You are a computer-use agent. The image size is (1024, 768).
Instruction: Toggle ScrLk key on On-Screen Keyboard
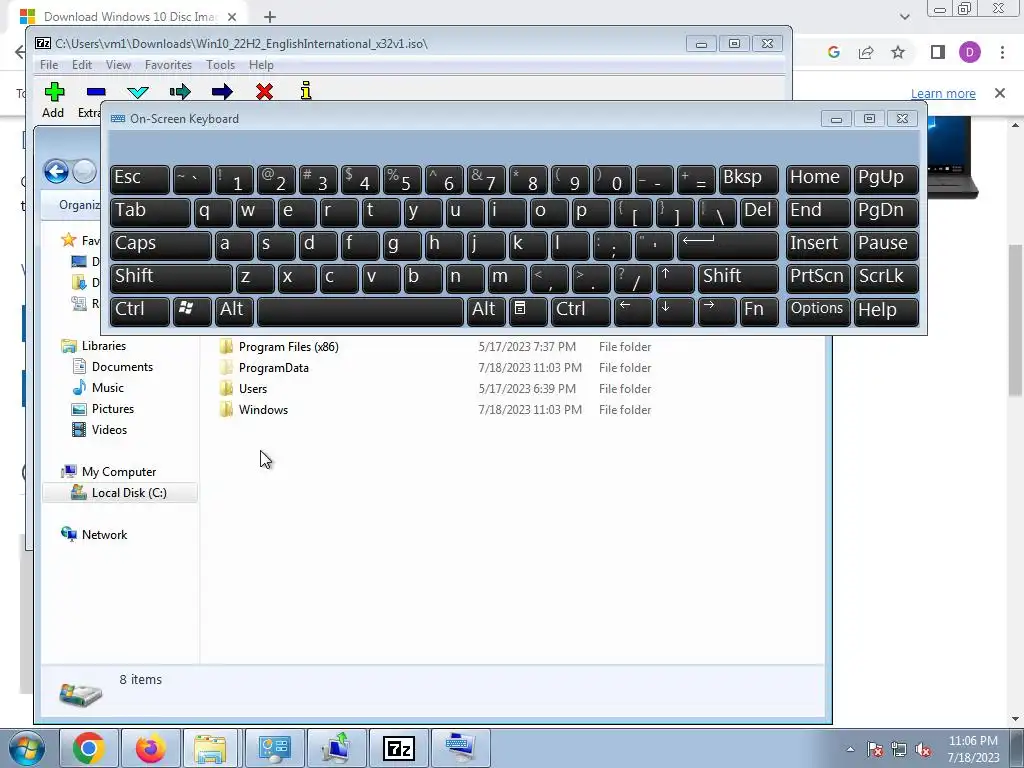[x=886, y=278]
